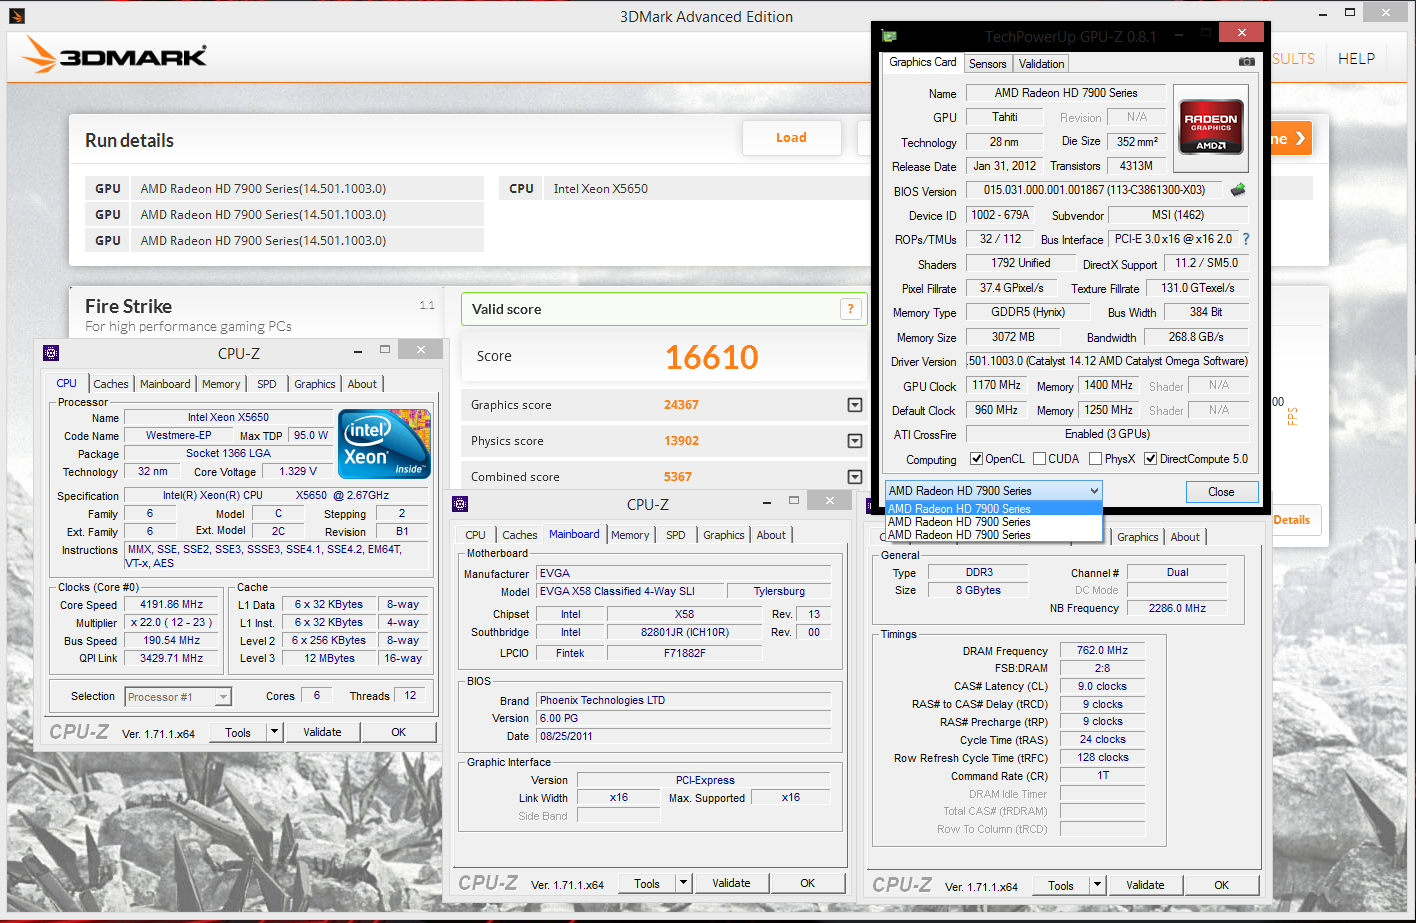Viewport: 1416px width, 923px height.
Task: Switch to the GPU-Z Validation tab
Action: 1041,63
